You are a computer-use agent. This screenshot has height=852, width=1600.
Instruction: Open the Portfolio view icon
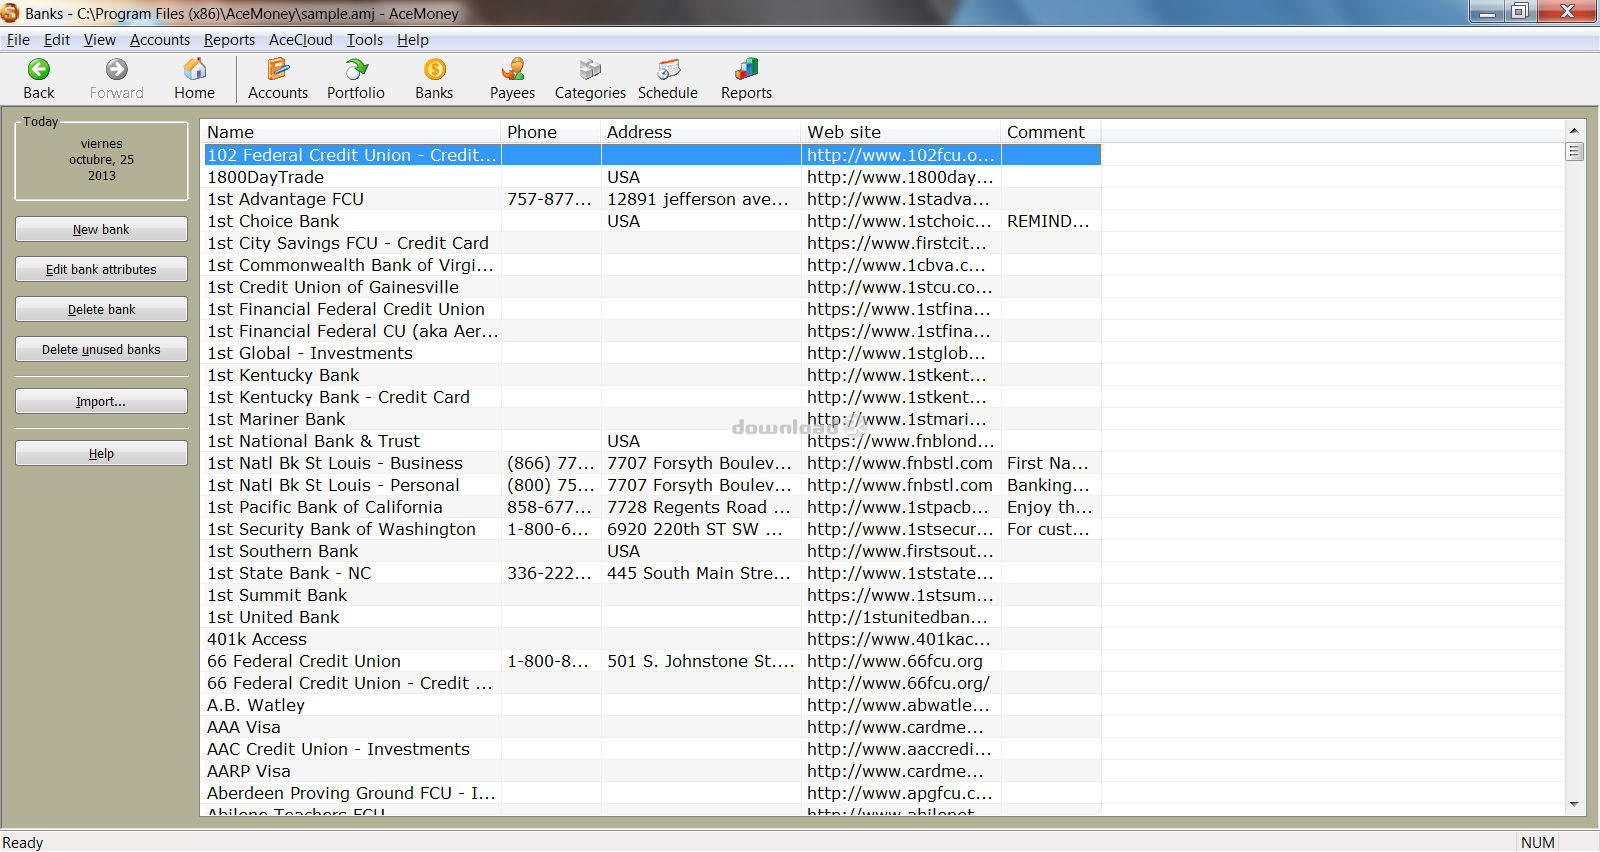[355, 70]
